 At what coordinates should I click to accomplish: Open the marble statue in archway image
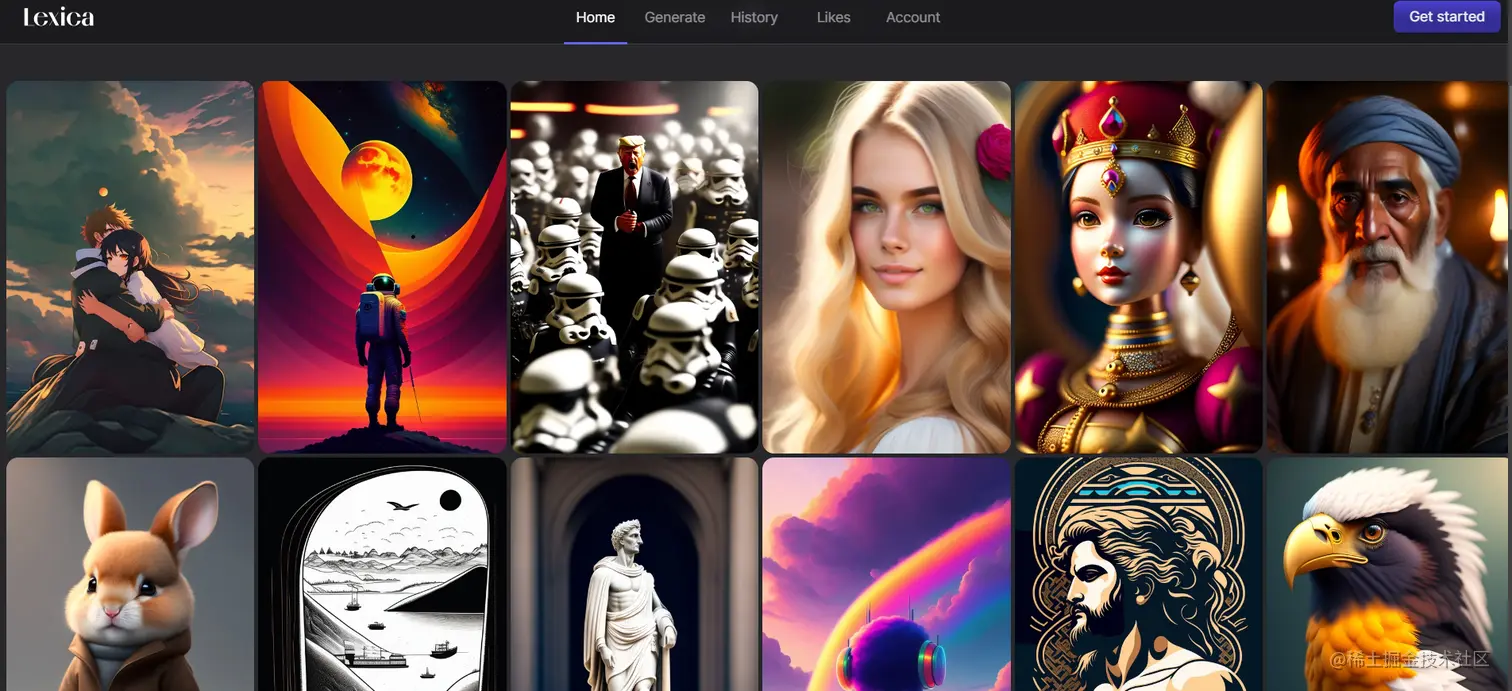(634, 574)
